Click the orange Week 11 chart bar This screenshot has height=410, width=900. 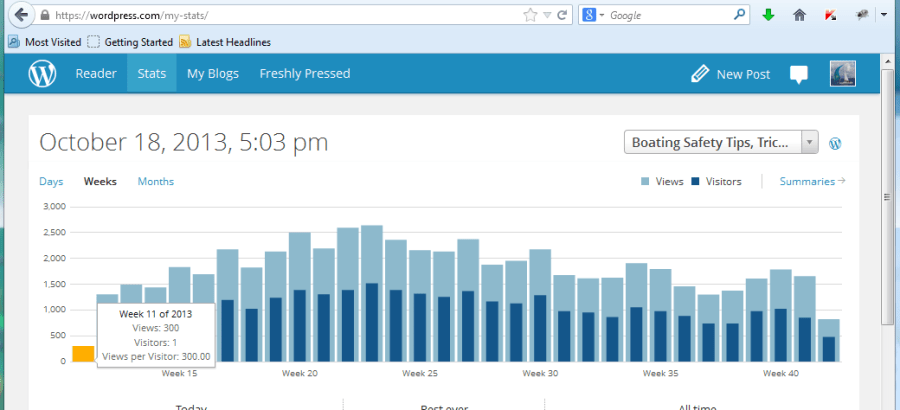pos(83,353)
